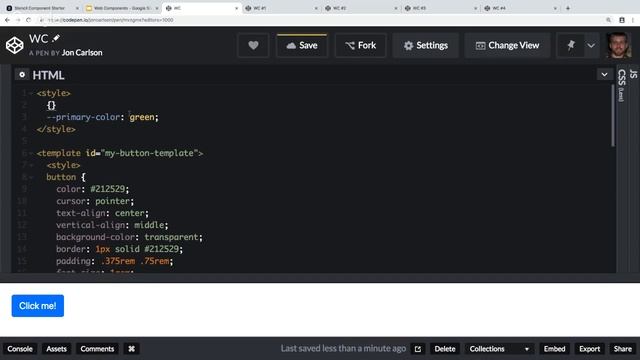This screenshot has width=640, height=360.
Task: Click the author name Jon Carlson
Action: tap(82, 53)
